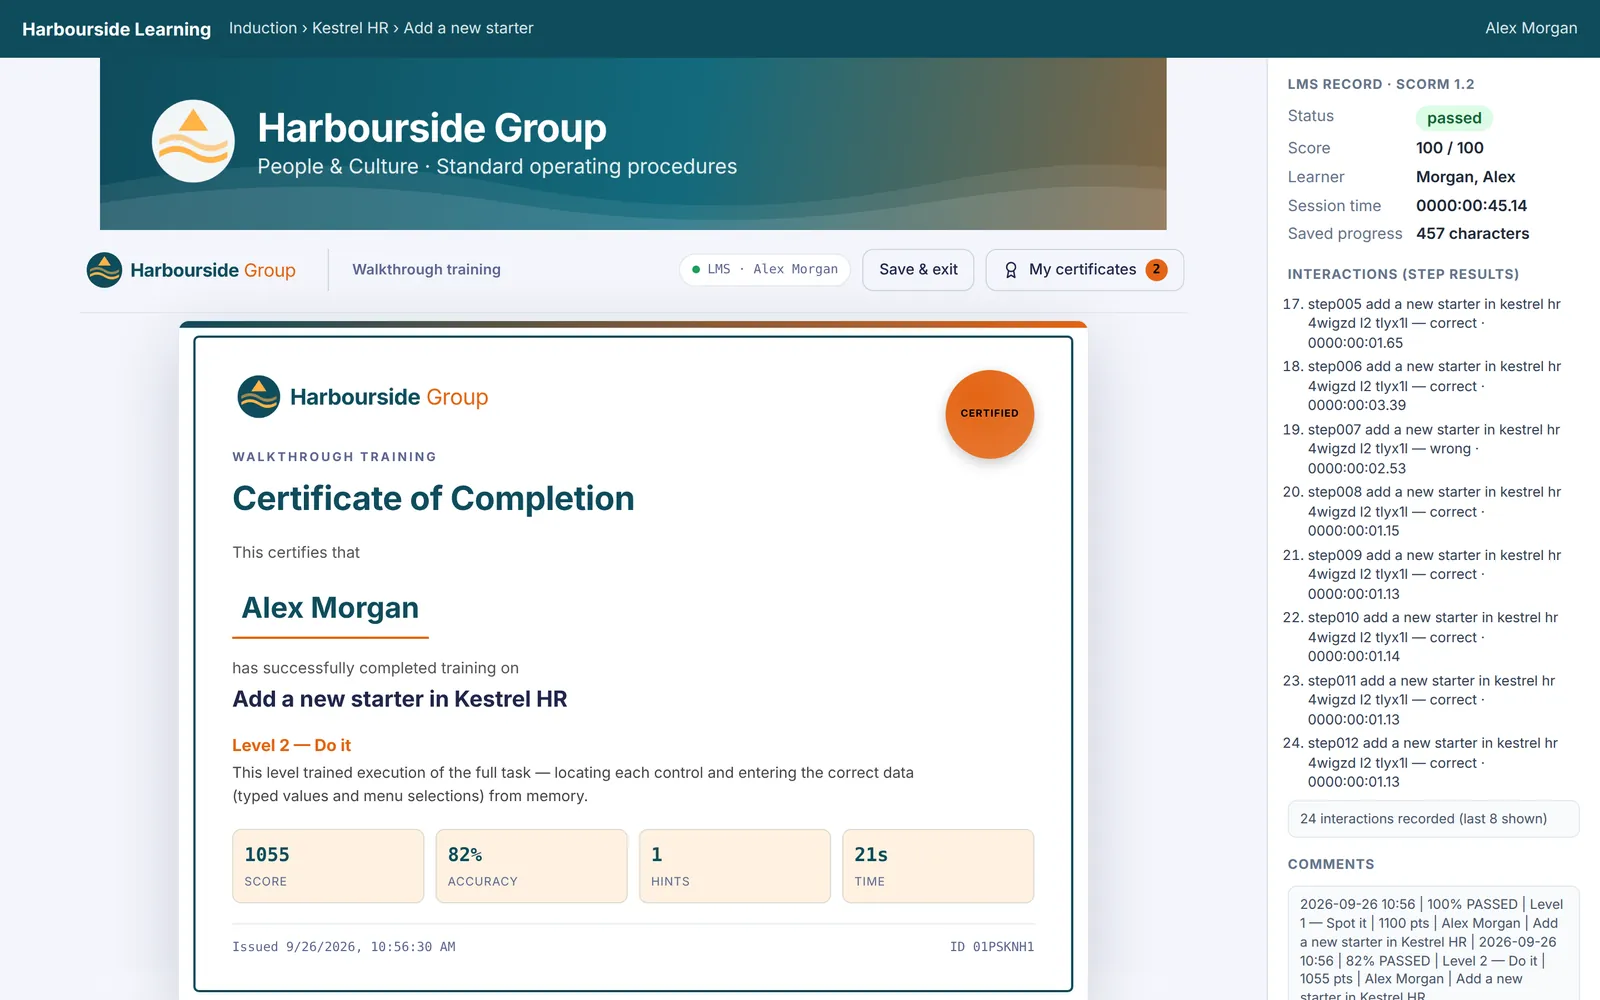This screenshot has height=1000, width=1600.
Task: Click certificate ID 01PSKNH1
Action: coord(992,947)
